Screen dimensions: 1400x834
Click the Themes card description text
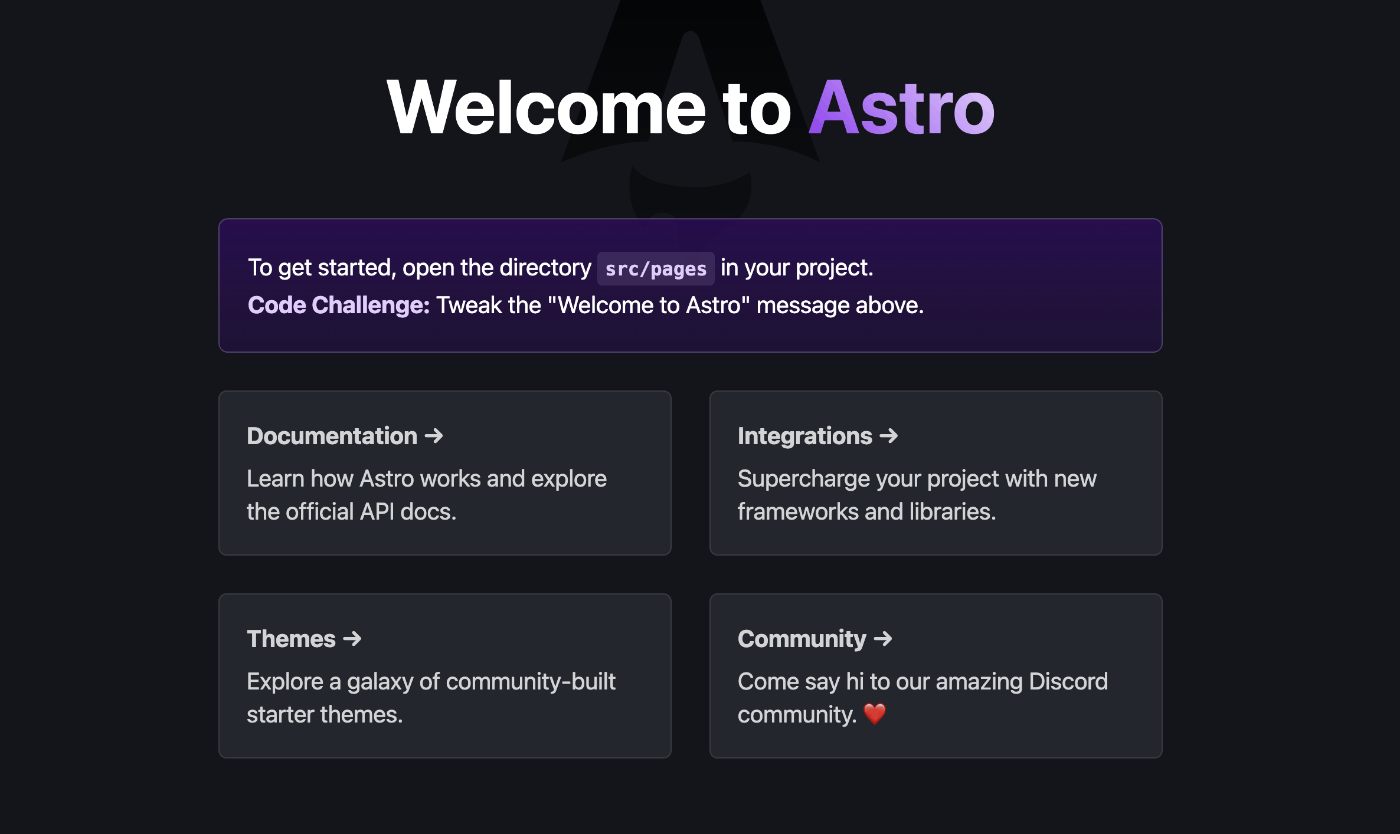(432, 697)
